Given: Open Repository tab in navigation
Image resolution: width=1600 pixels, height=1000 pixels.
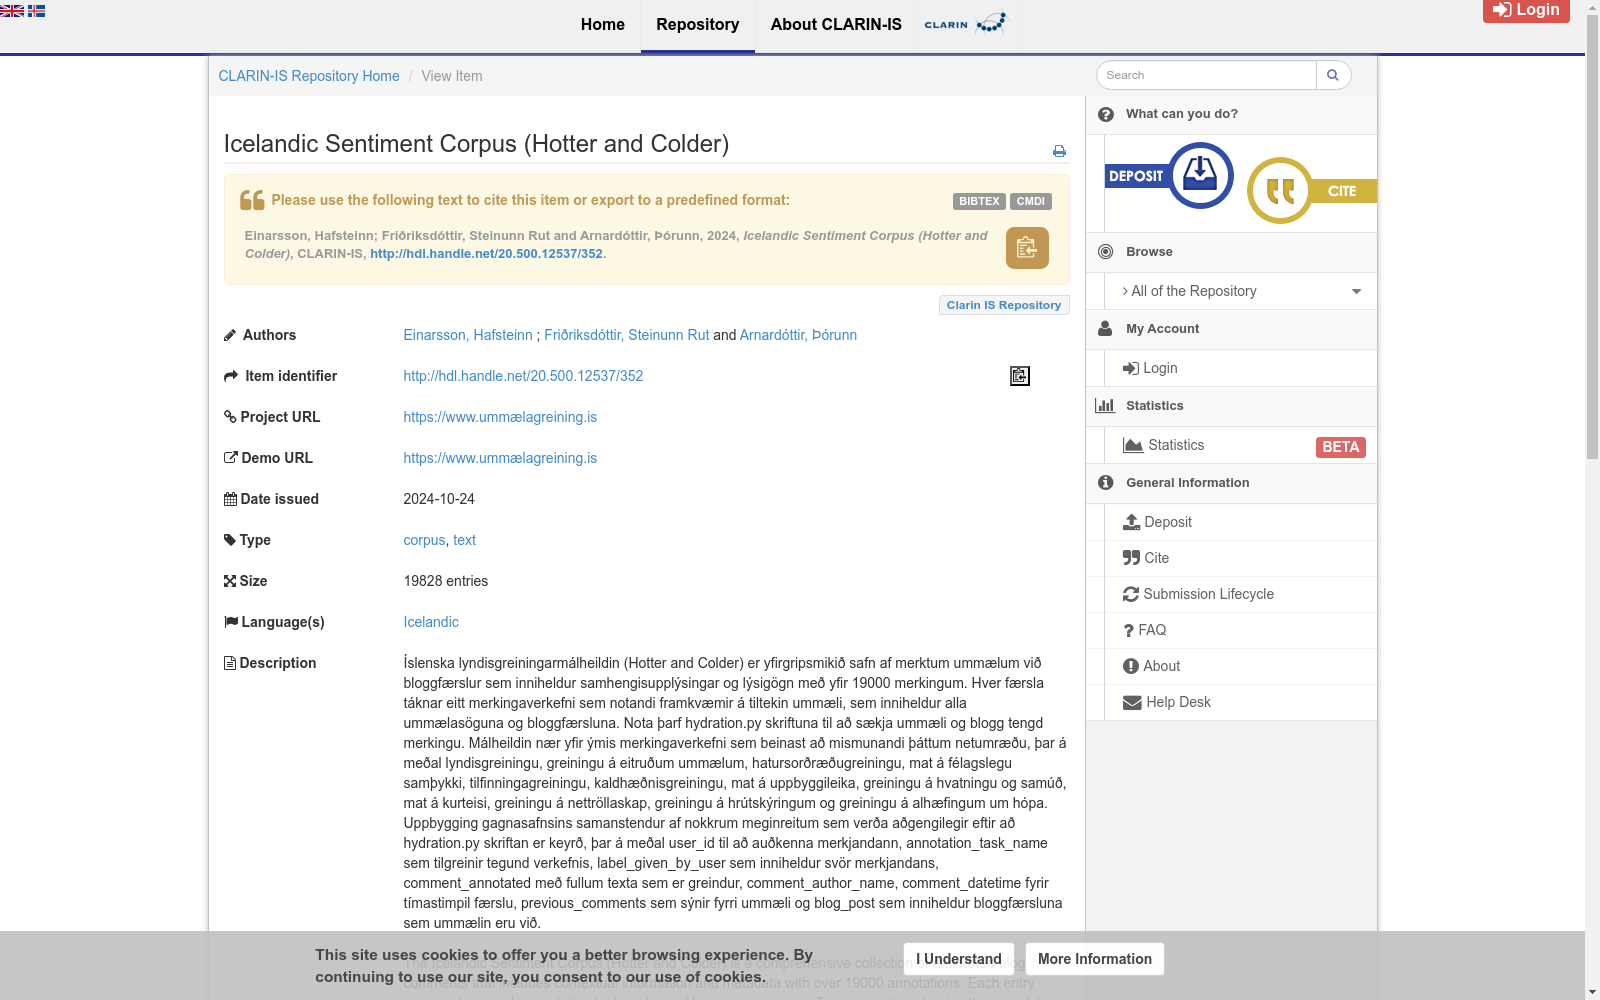Looking at the screenshot, I should point(698,25).
